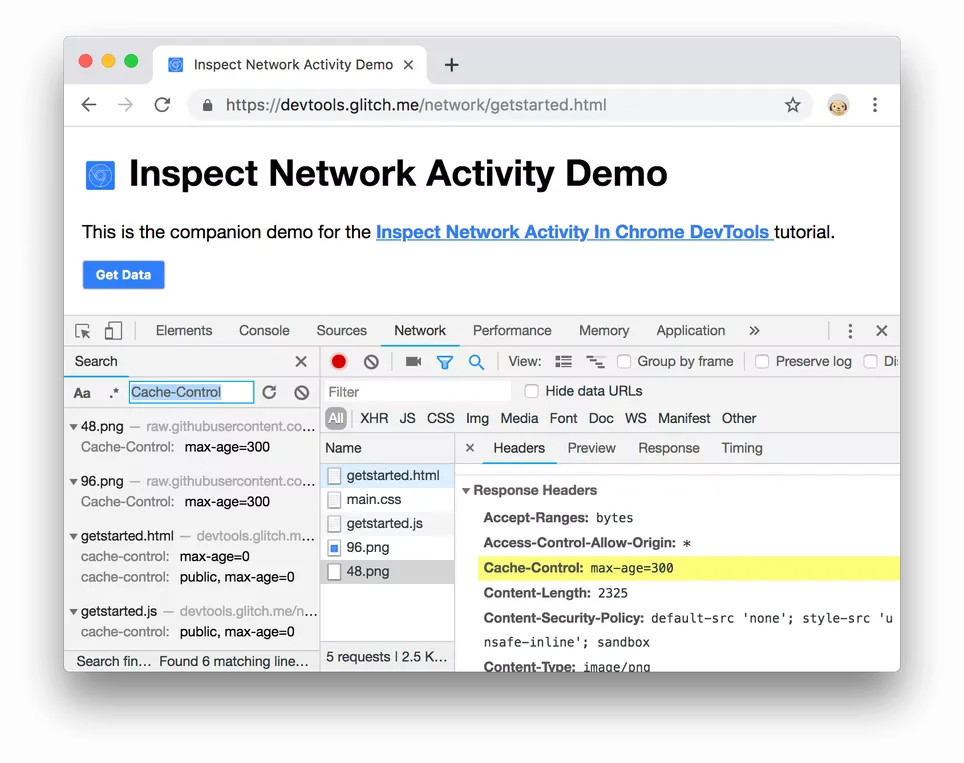Collapse the Response Headers section
Screen dimensions: 964x763
466,491
